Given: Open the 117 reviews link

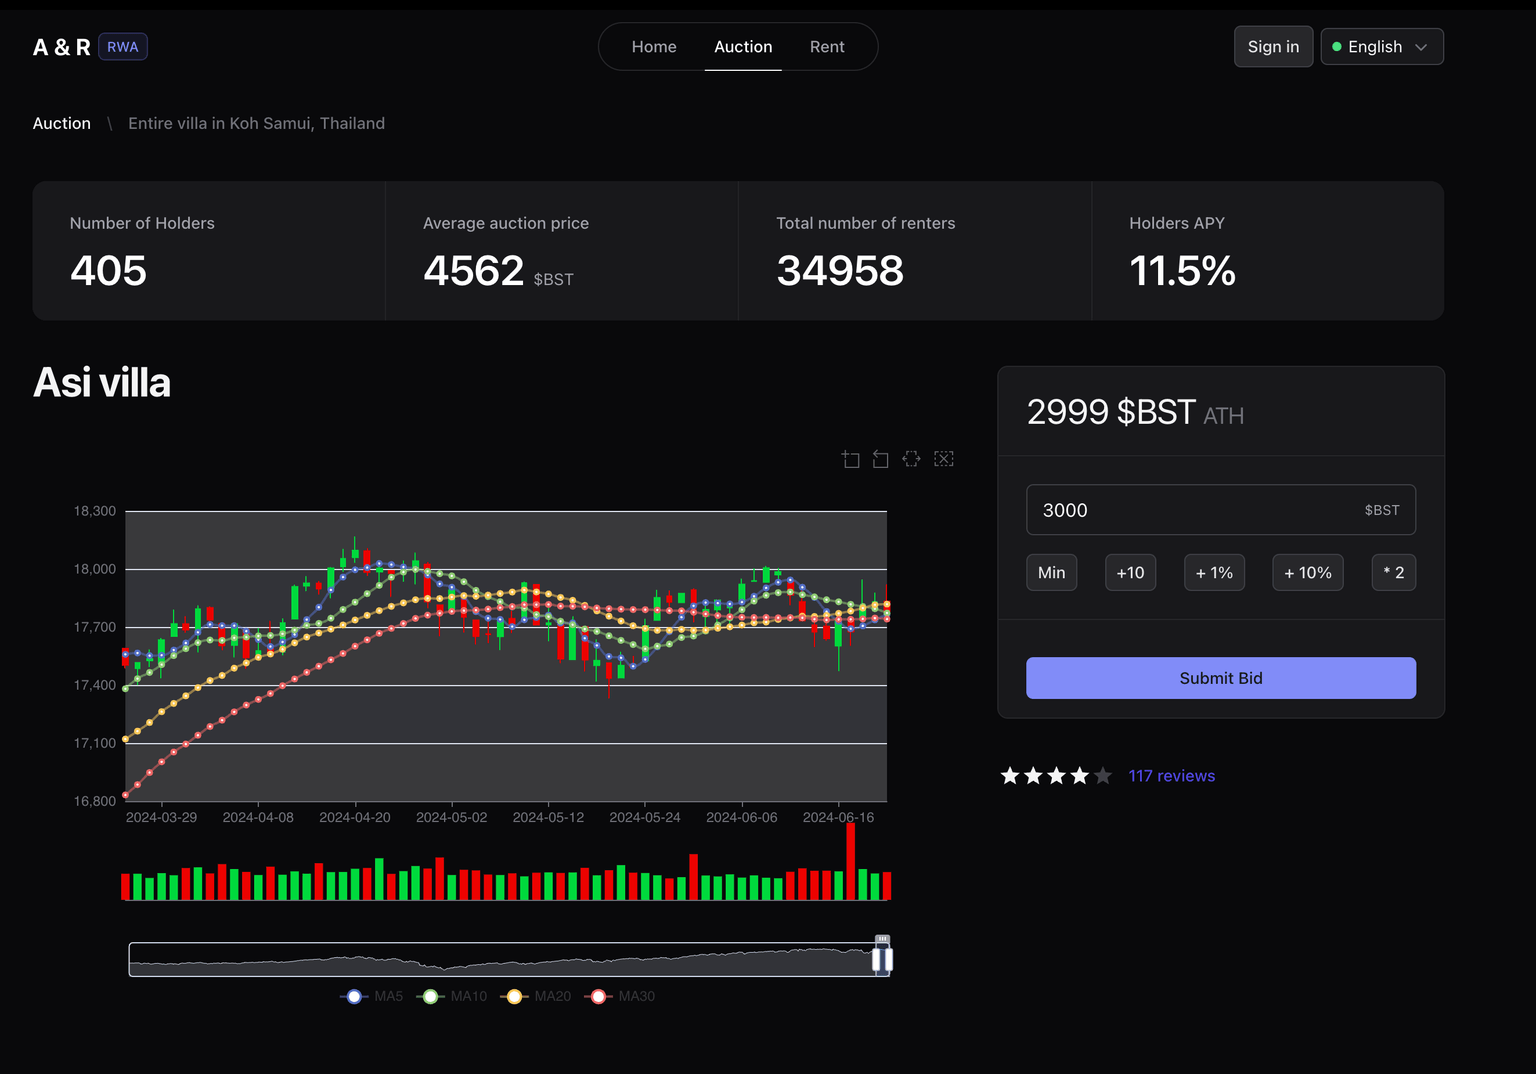Looking at the screenshot, I should pos(1171,776).
